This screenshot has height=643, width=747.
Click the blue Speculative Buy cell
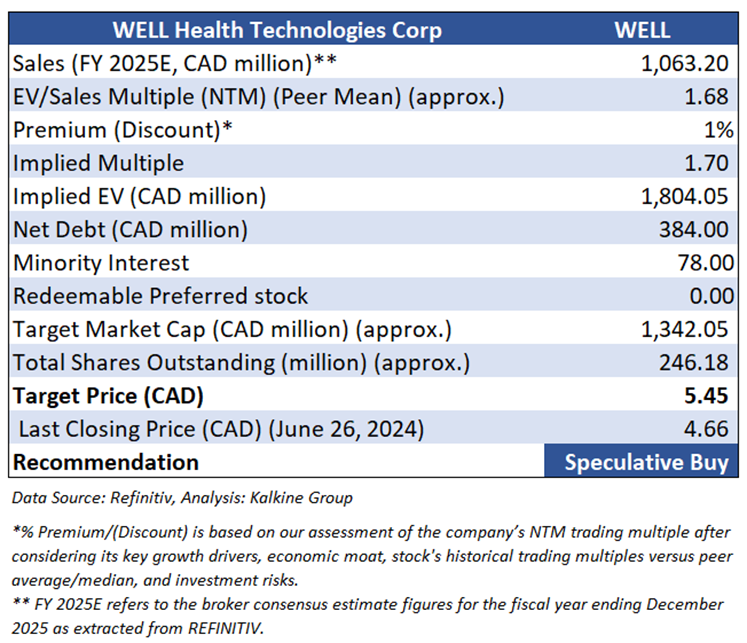coord(642,462)
